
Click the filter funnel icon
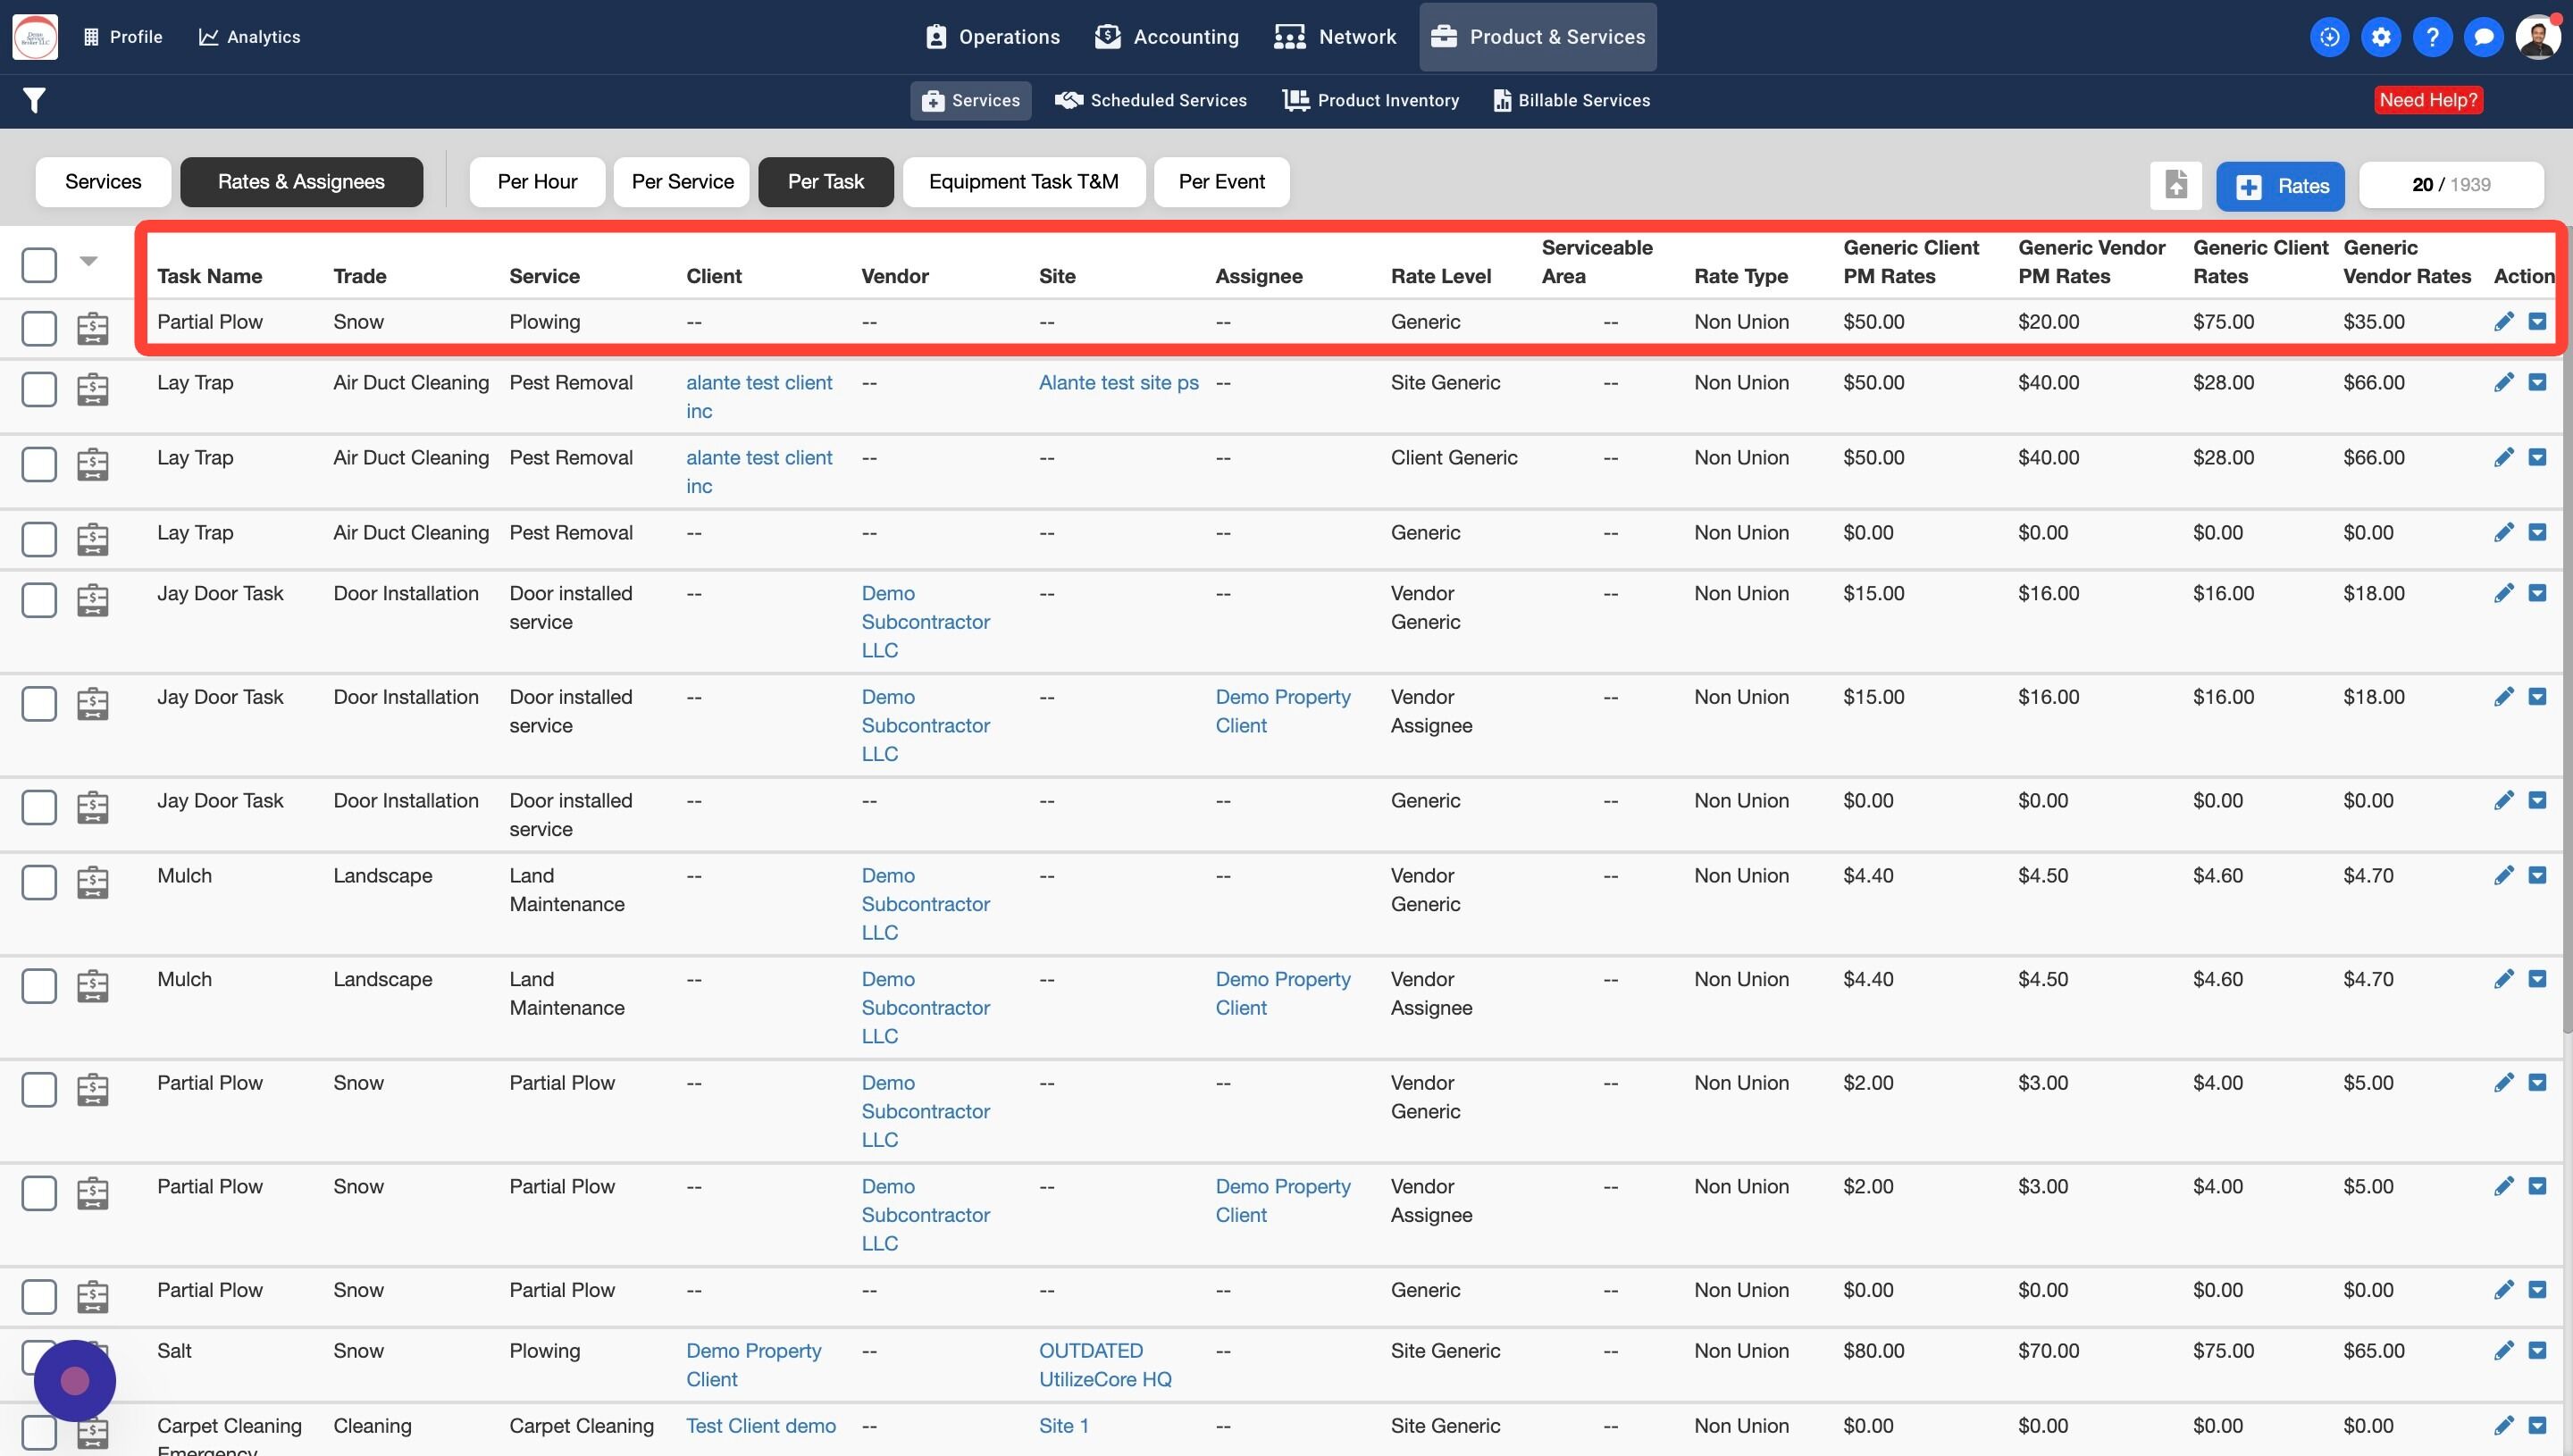click(x=34, y=100)
